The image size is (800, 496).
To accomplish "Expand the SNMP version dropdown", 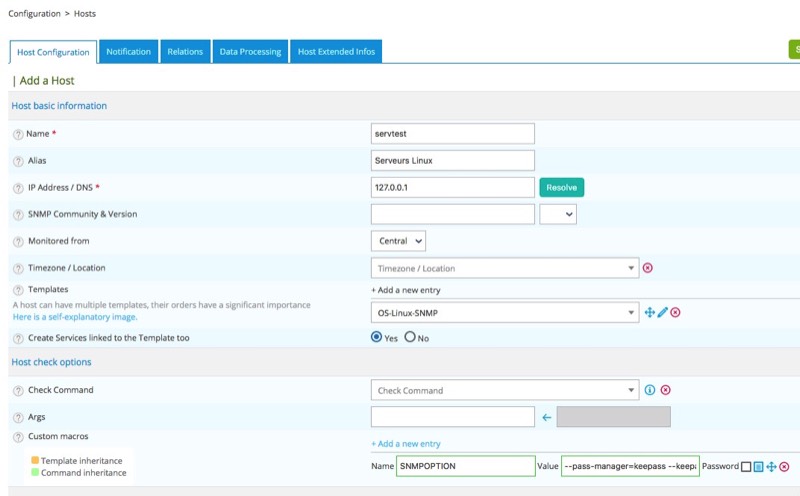I will 558,214.
